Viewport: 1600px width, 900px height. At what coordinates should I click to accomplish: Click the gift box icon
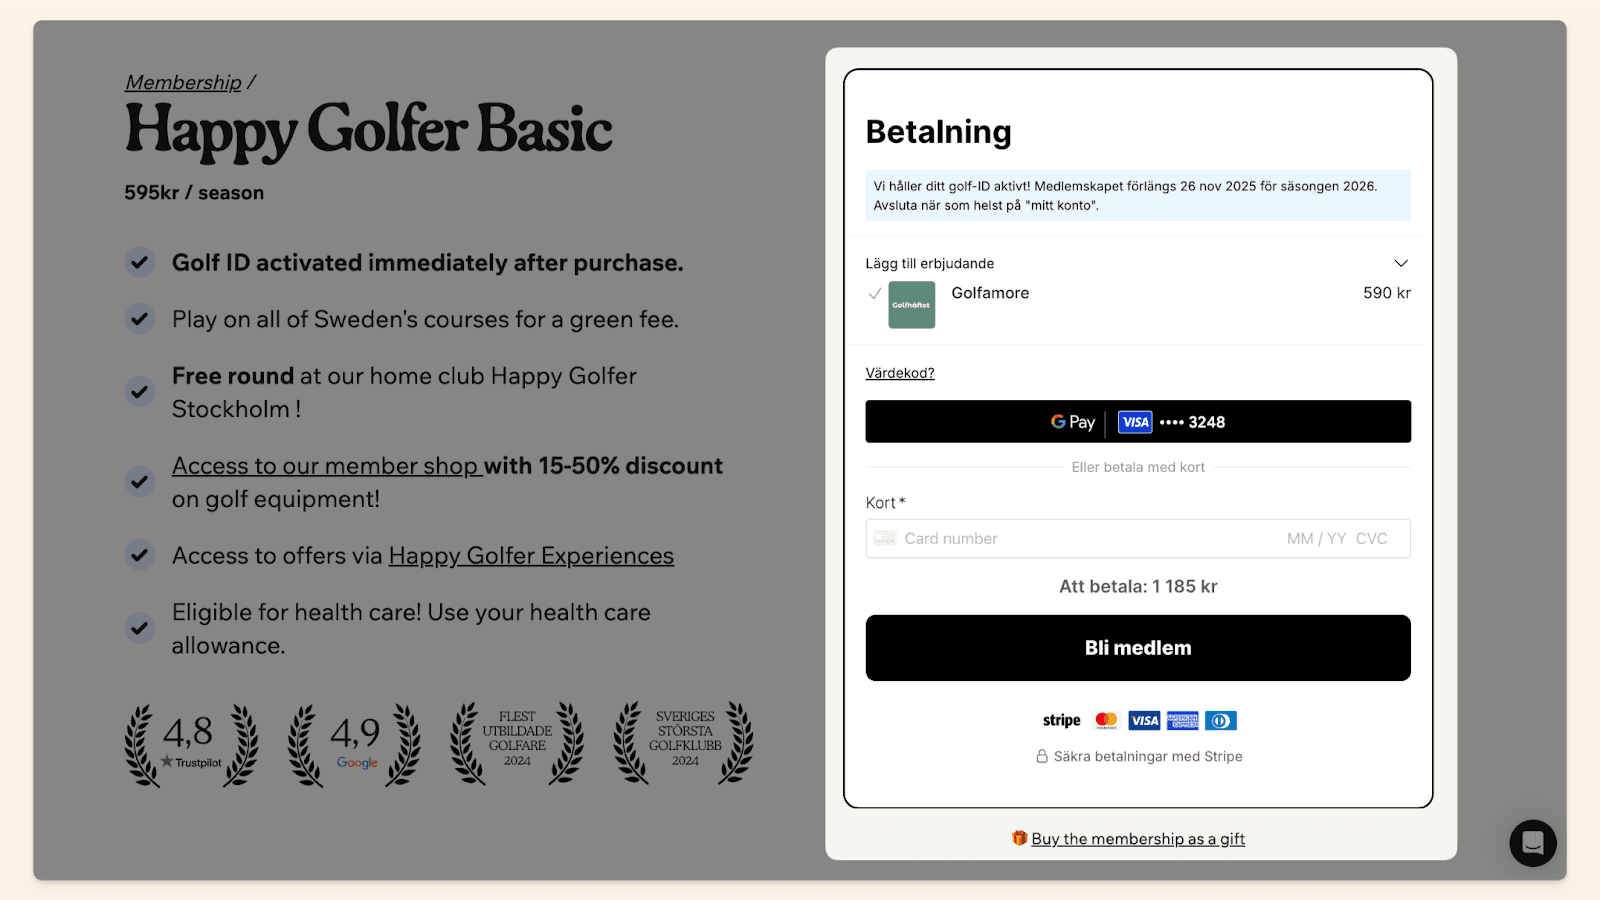tap(1019, 838)
